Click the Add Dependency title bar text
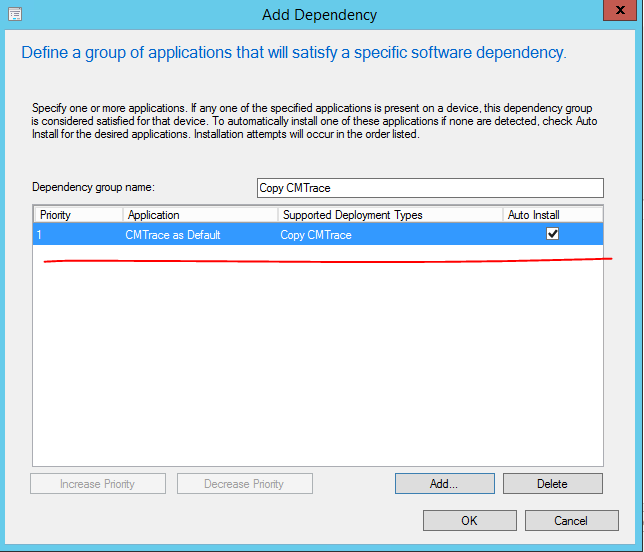644x552 pixels. 319,15
